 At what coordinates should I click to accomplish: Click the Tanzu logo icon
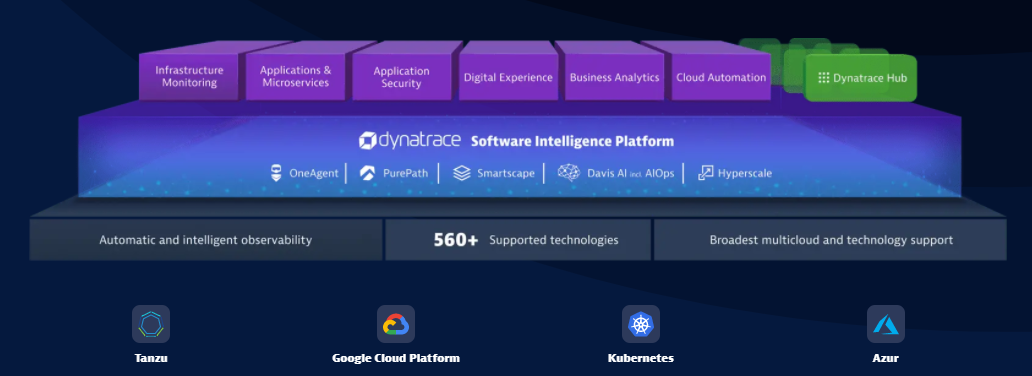click(x=151, y=324)
